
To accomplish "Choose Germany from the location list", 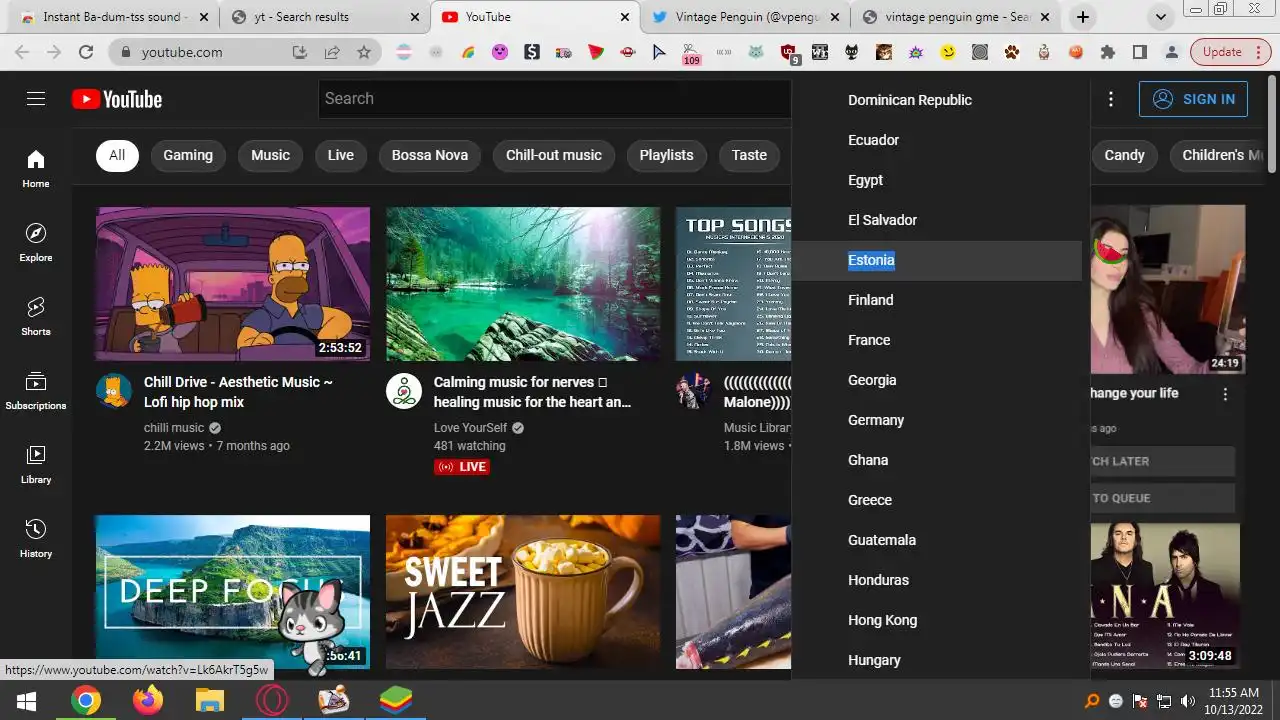I will tap(937, 420).
